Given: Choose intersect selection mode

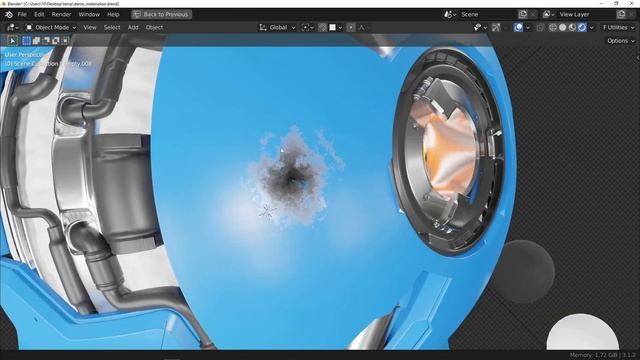Looking at the screenshot, I should [x=65, y=40].
